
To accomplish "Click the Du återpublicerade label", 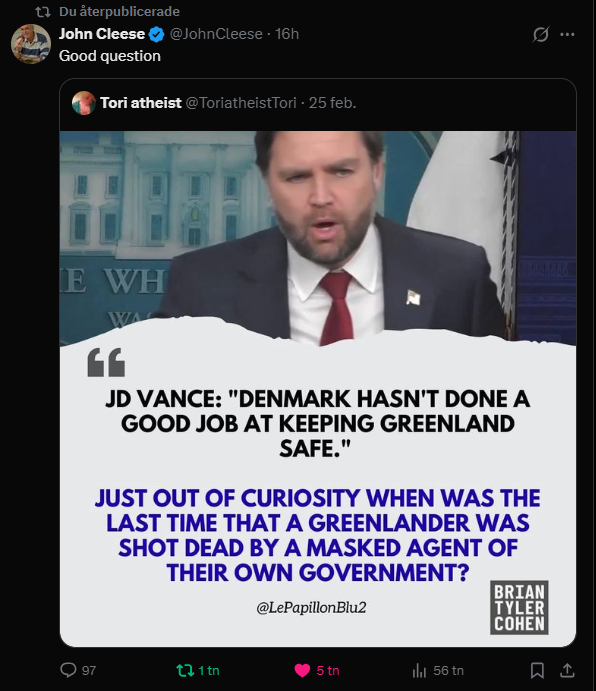I will (119, 11).
